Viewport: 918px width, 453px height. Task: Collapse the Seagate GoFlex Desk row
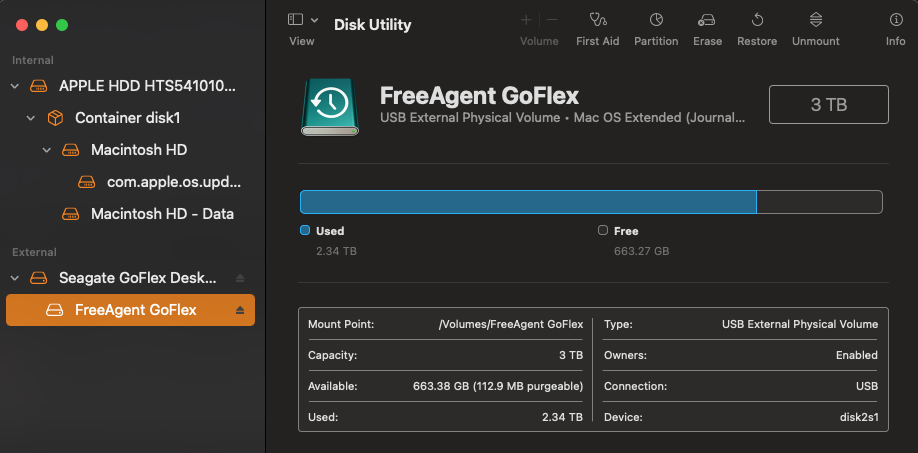15,278
